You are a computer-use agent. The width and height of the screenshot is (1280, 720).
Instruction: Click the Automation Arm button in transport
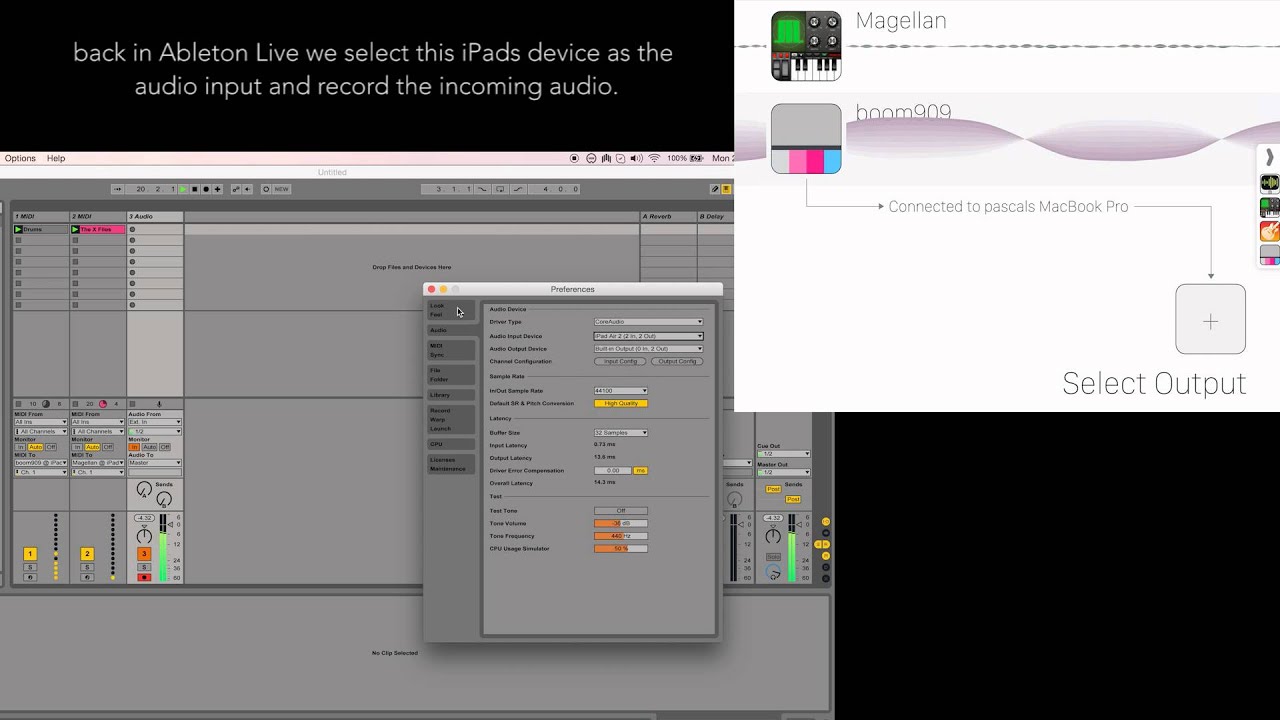pyautogui.click(x=236, y=189)
